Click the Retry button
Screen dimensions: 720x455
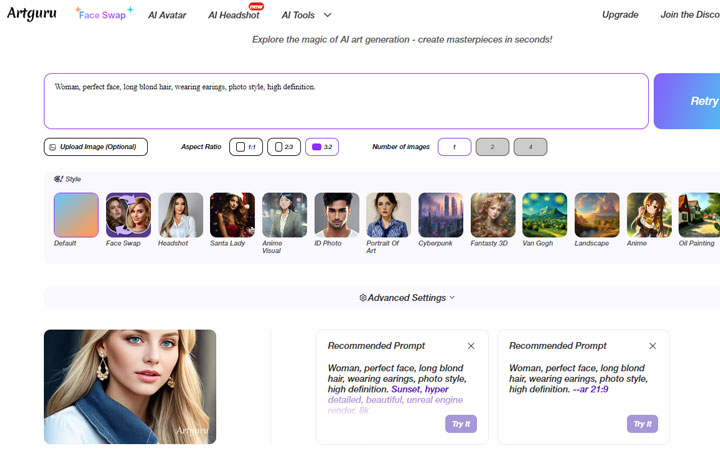[x=687, y=101]
